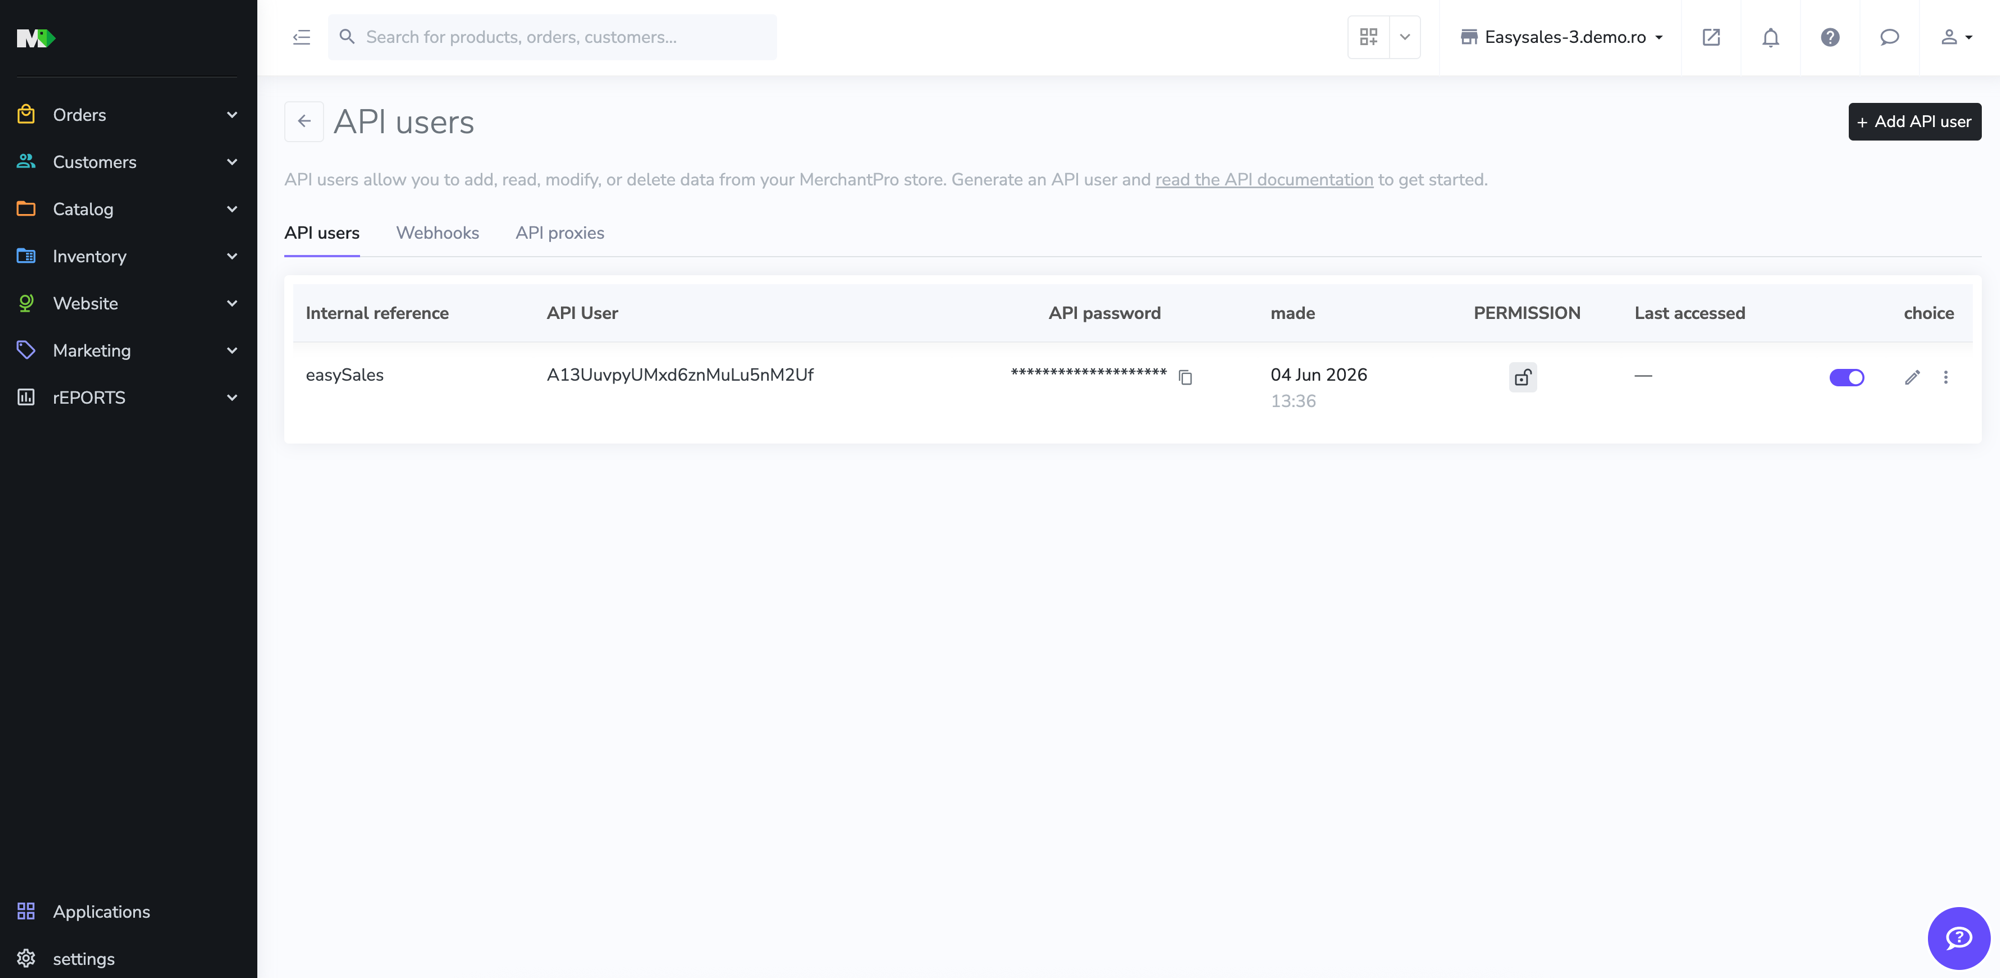Copy the easySales API password
The height and width of the screenshot is (978, 2000).
[x=1185, y=377]
